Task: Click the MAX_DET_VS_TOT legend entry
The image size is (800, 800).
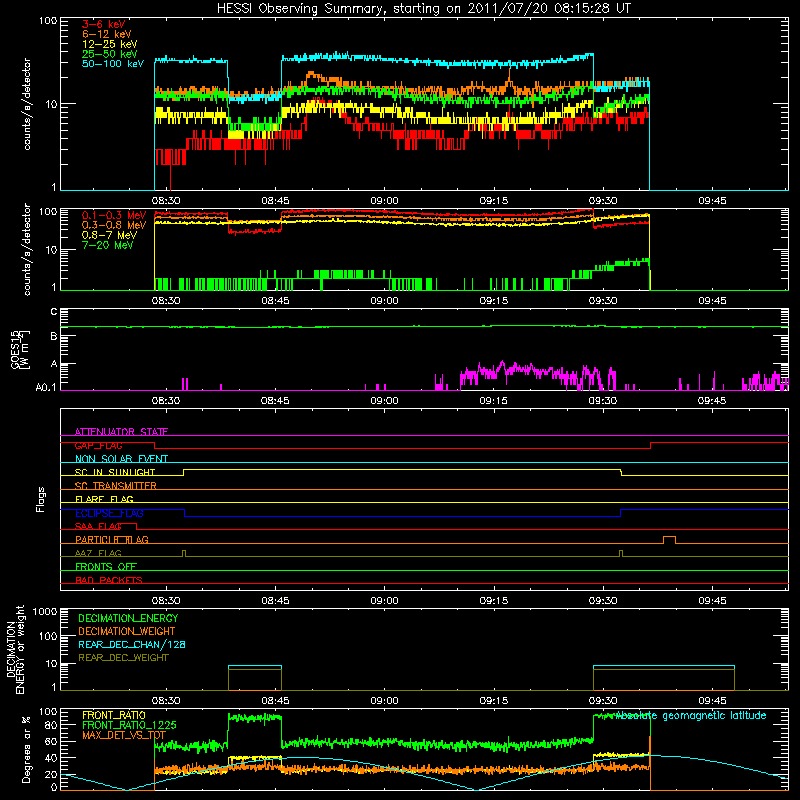Action: coord(123,735)
